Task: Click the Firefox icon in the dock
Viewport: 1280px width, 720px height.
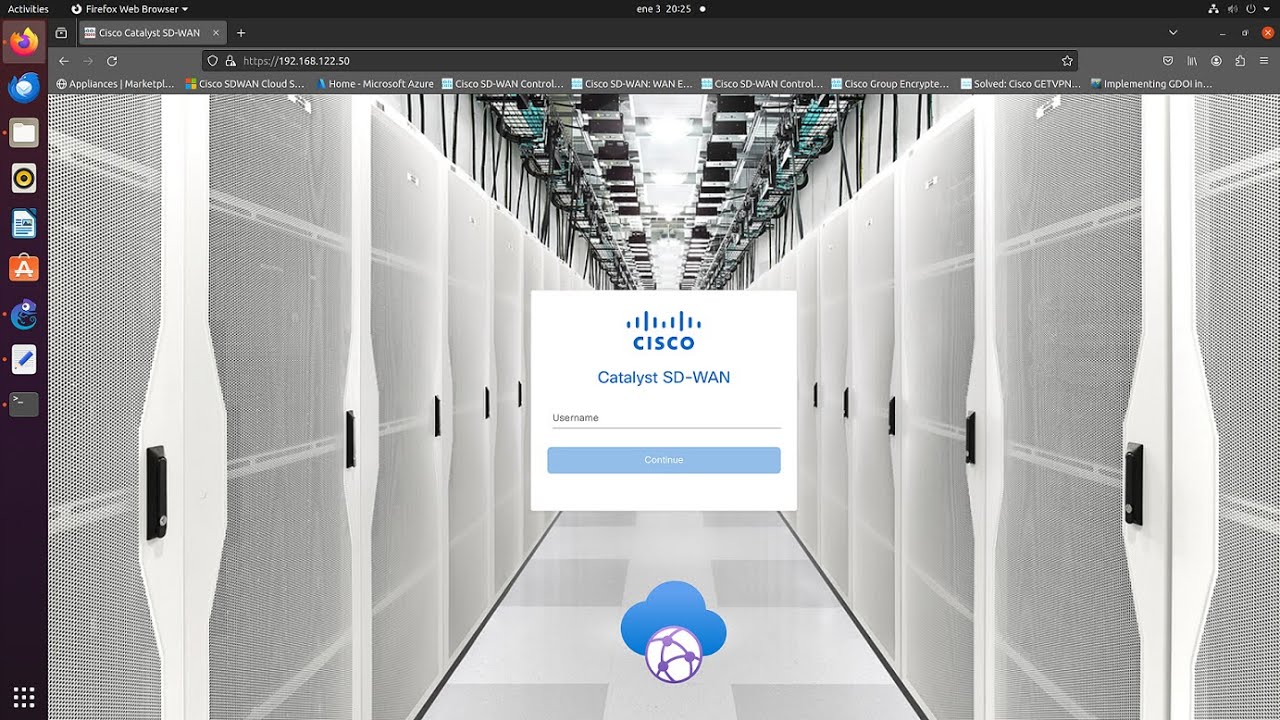Action: tap(24, 42)
